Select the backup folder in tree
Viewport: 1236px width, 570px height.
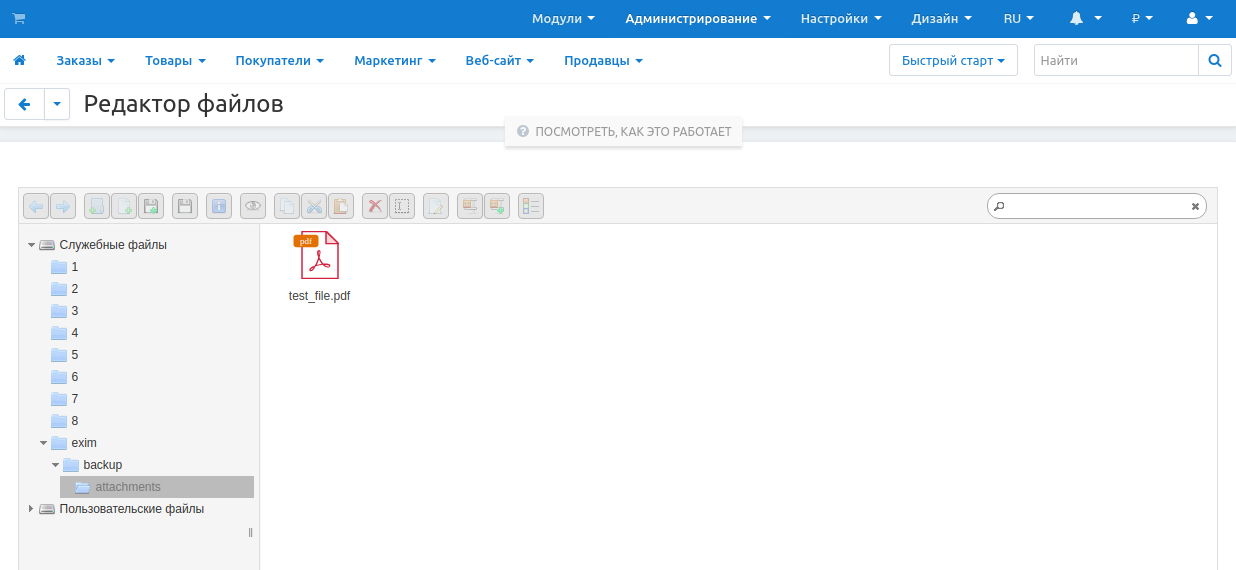point(92,465)
